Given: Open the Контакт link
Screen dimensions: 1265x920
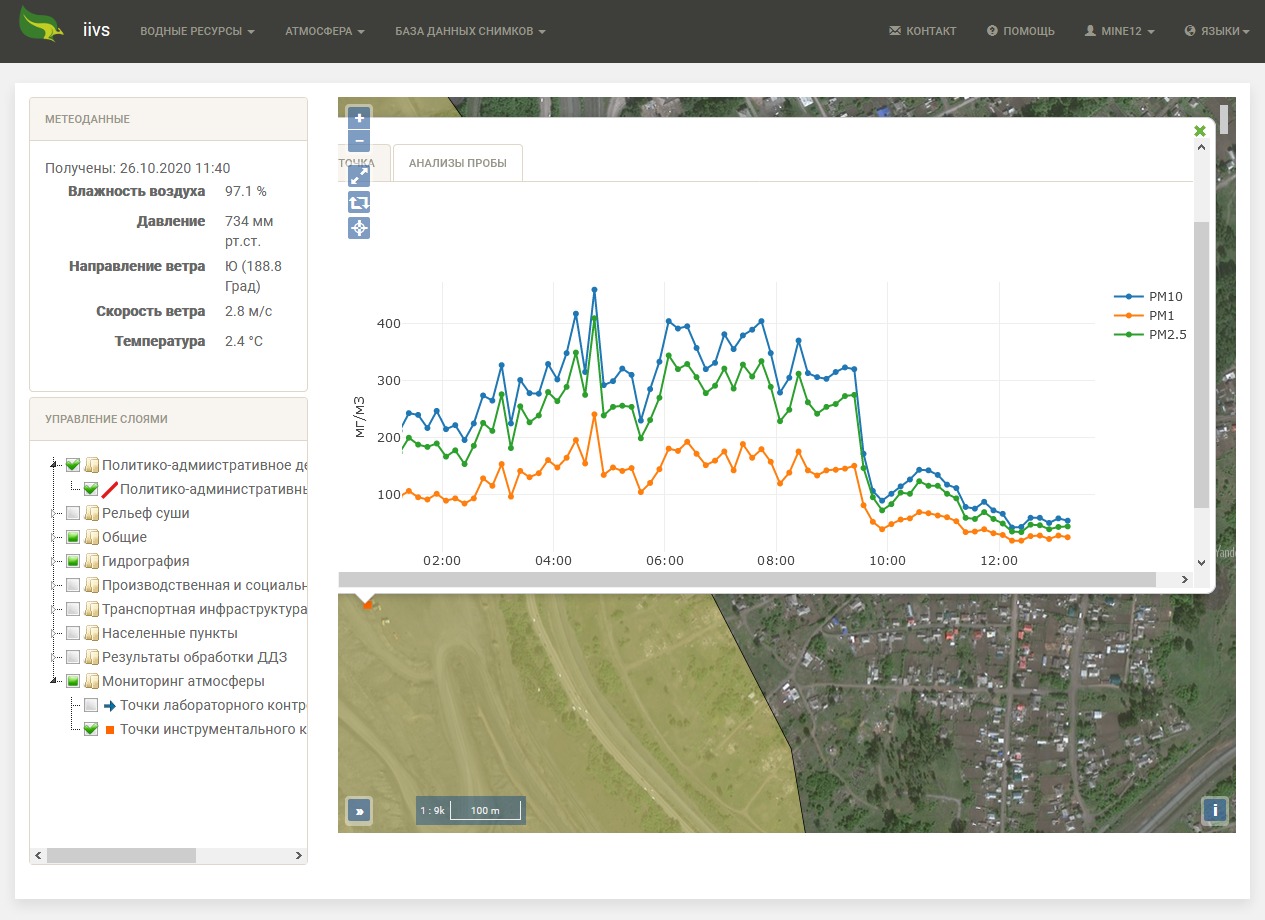Looking at the screenshot, I should click(922, 31).
